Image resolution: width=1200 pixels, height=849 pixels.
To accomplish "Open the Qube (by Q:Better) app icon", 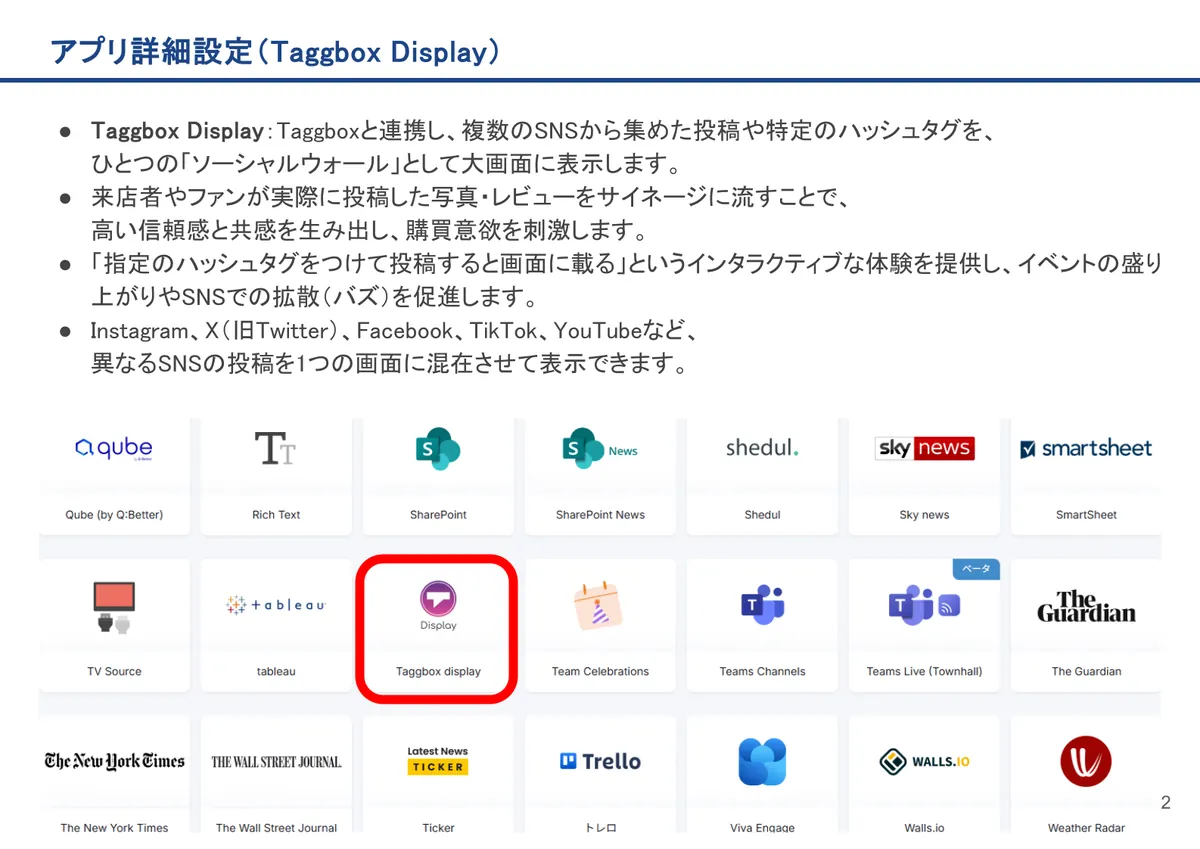I will 114,448.
